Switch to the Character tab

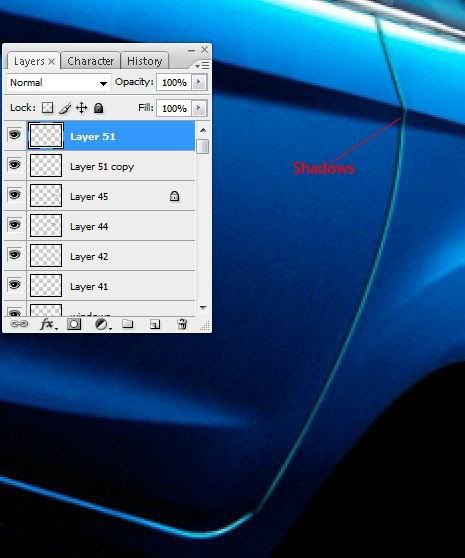[90, 61]
